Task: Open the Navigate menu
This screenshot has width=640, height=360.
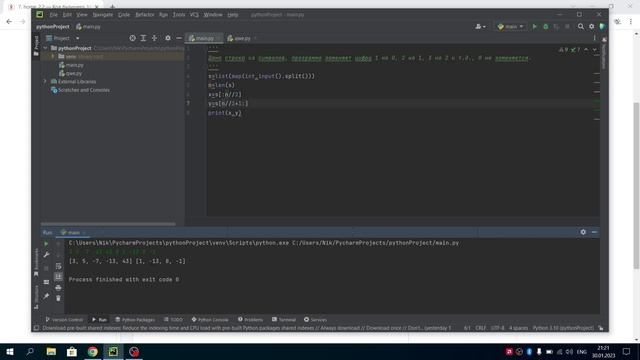Action: (x=102, y=15)
